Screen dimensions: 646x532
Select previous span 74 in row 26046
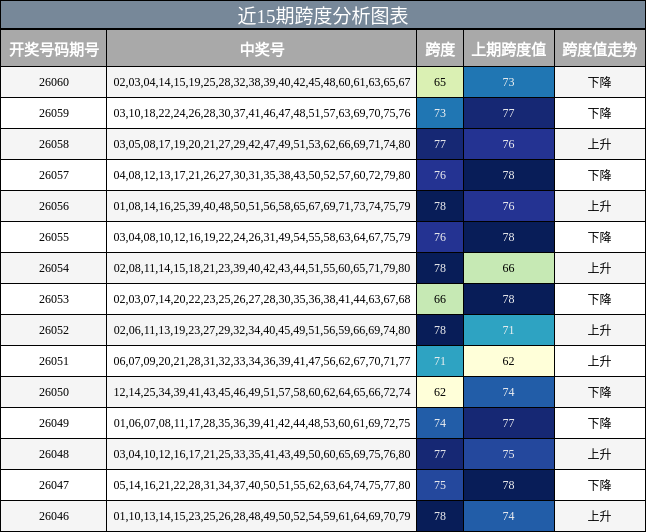(x=509, y=516)
